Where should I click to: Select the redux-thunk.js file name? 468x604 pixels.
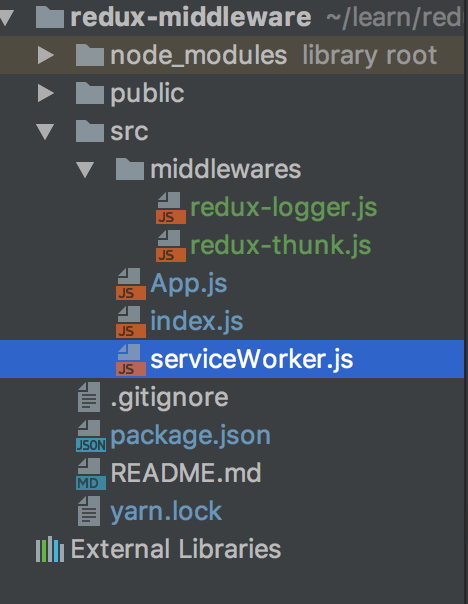[280, 247]
